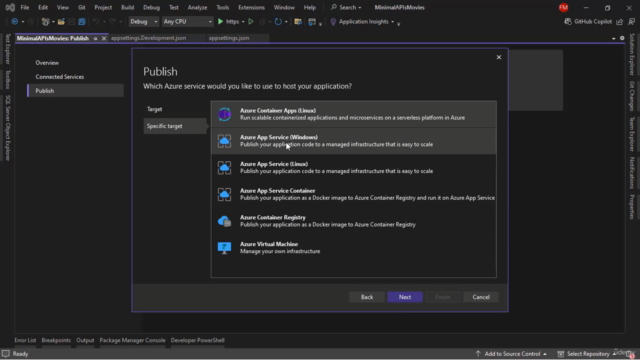
Task: Open the File menu
Action: coord(25,7)
